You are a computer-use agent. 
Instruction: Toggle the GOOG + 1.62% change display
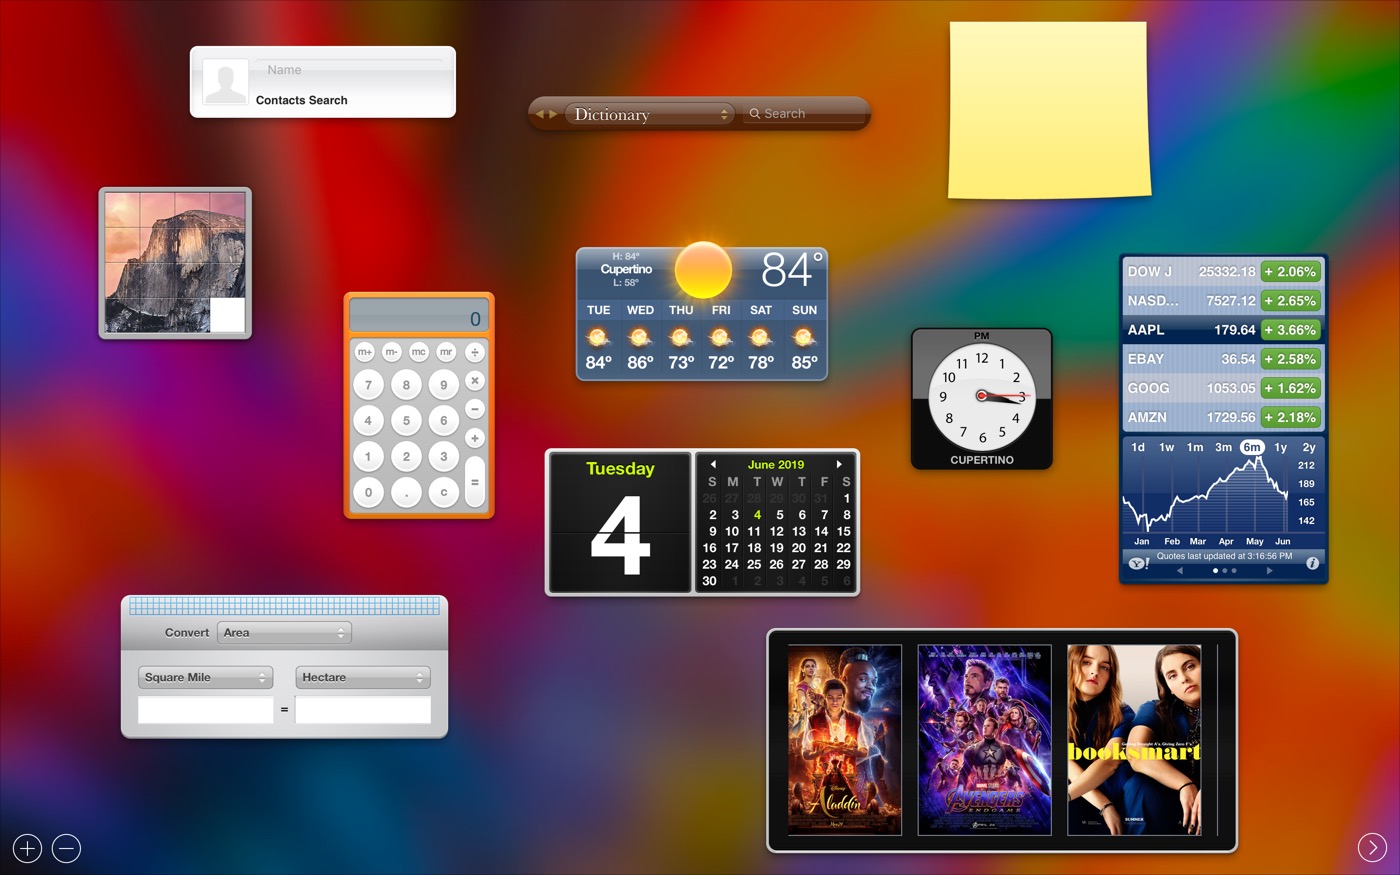tap(1290, 388)
